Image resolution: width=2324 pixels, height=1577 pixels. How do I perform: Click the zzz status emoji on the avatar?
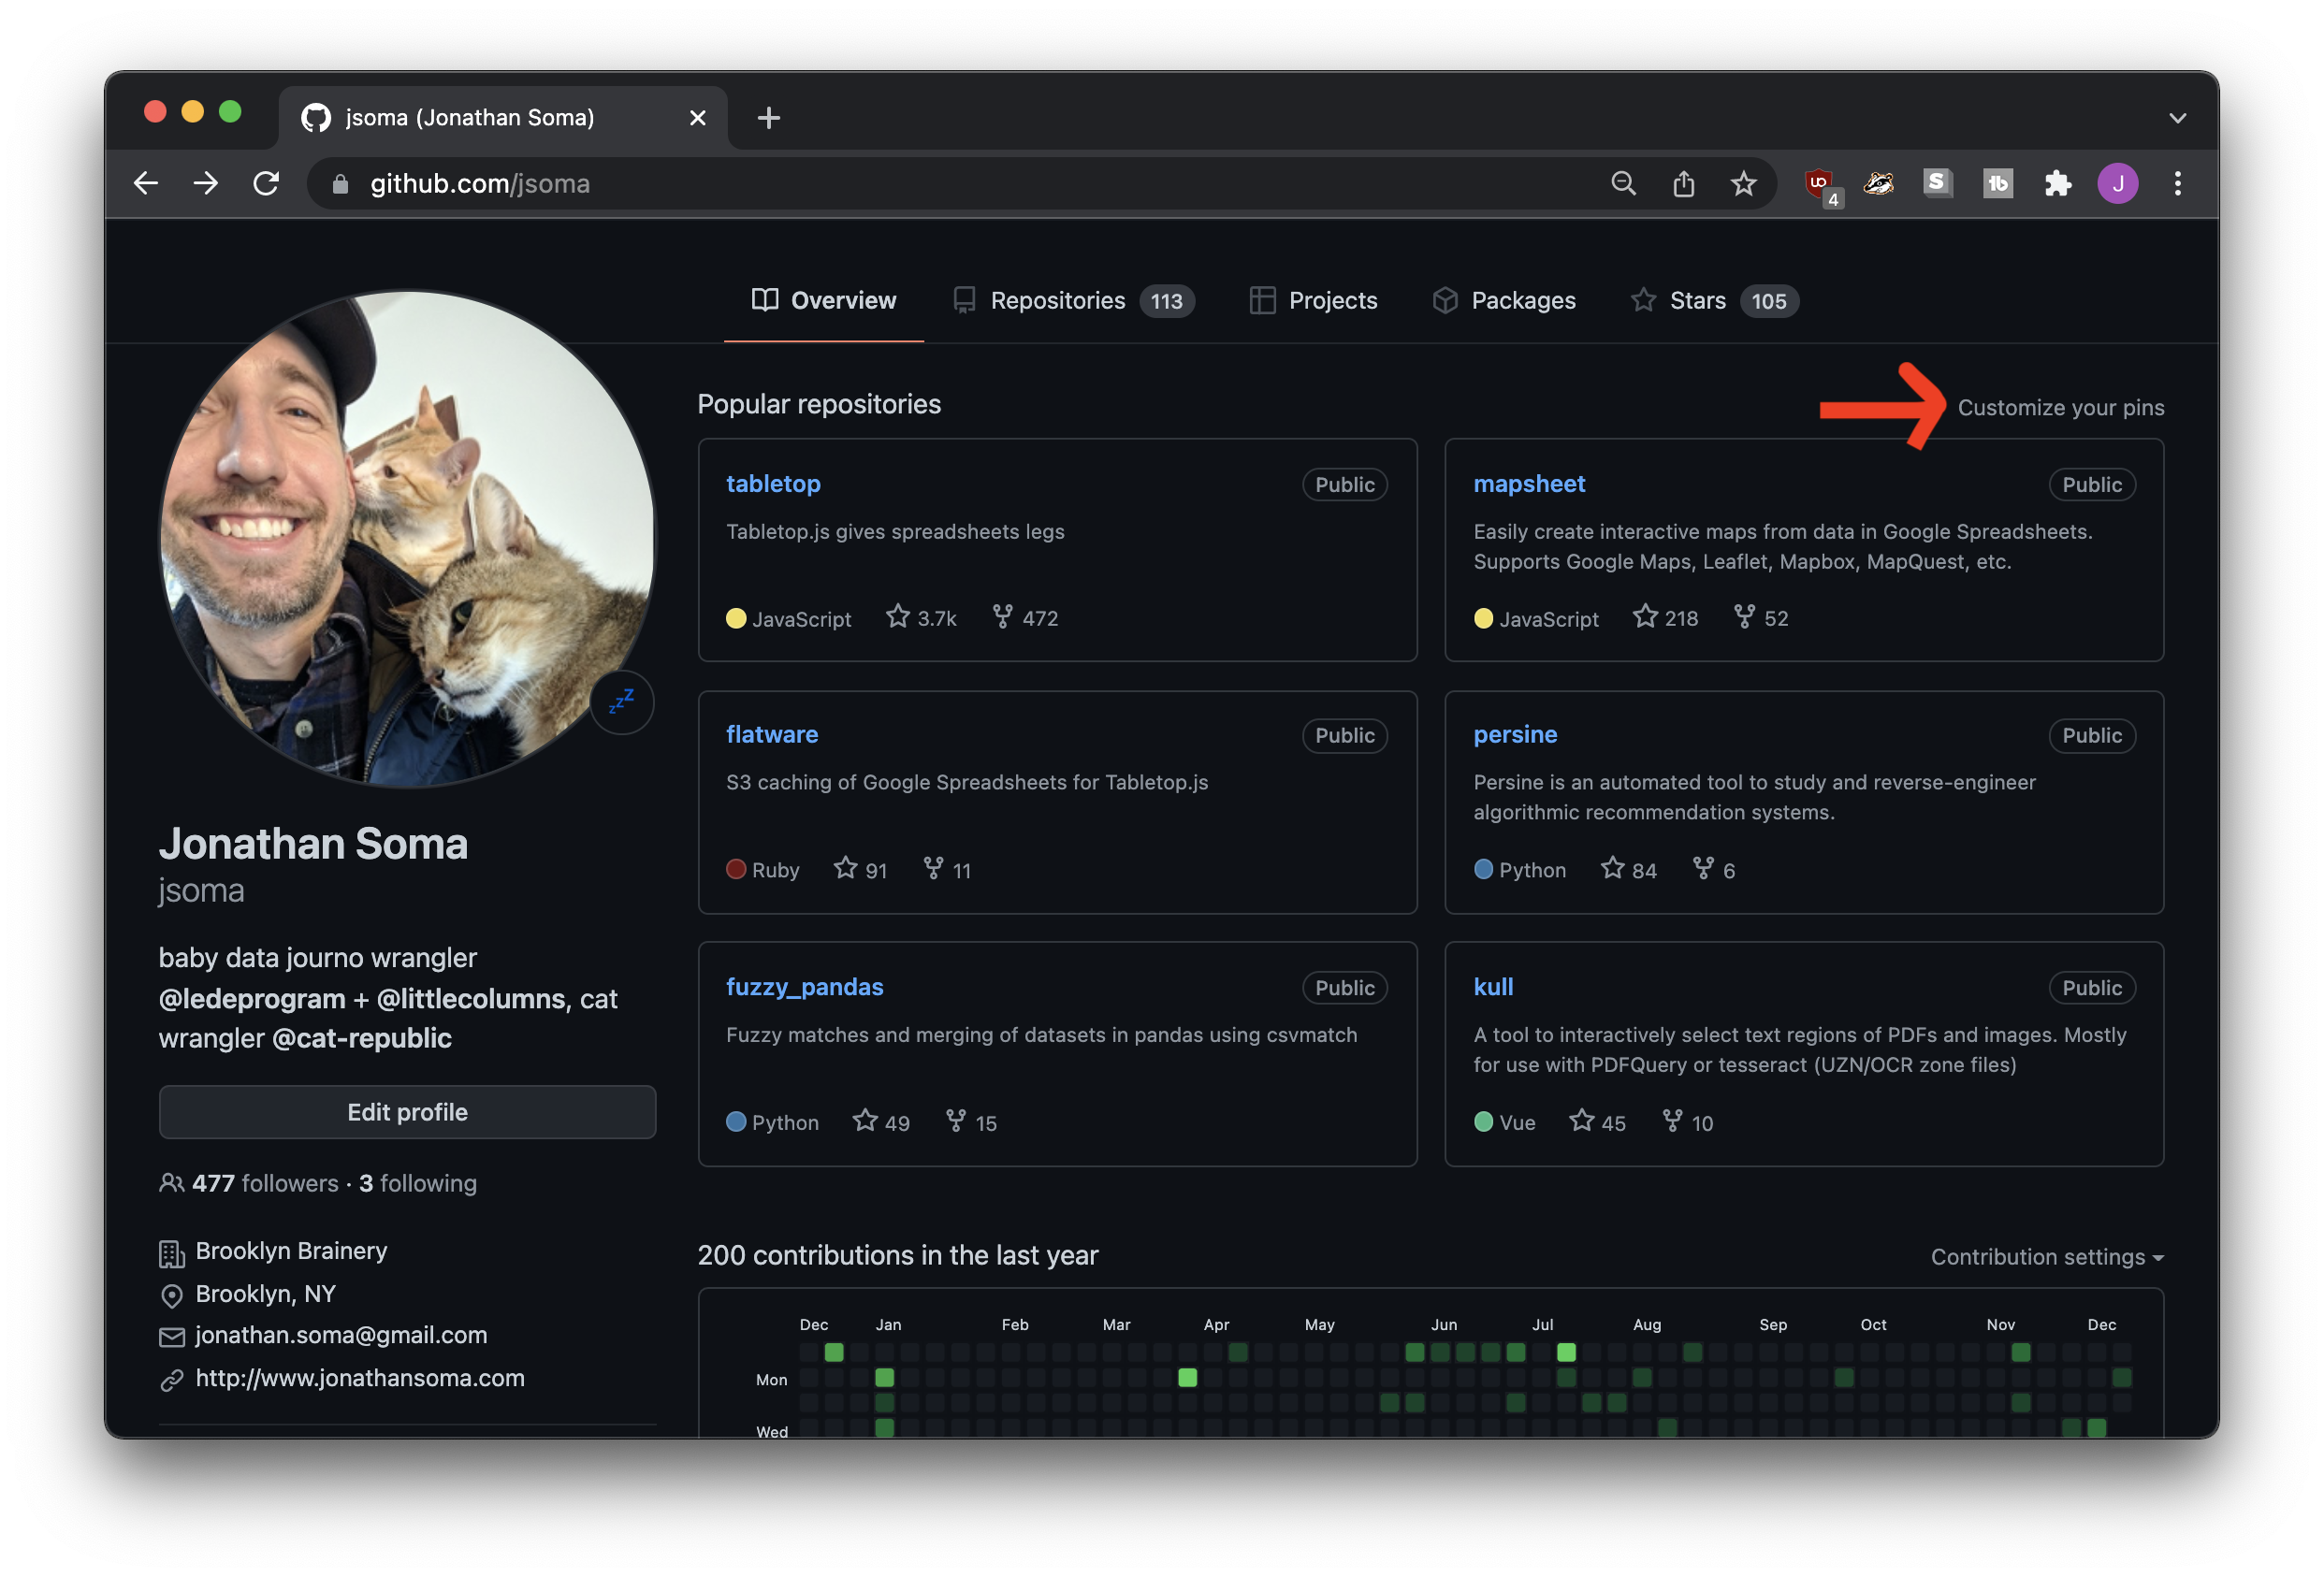(621, 702)
